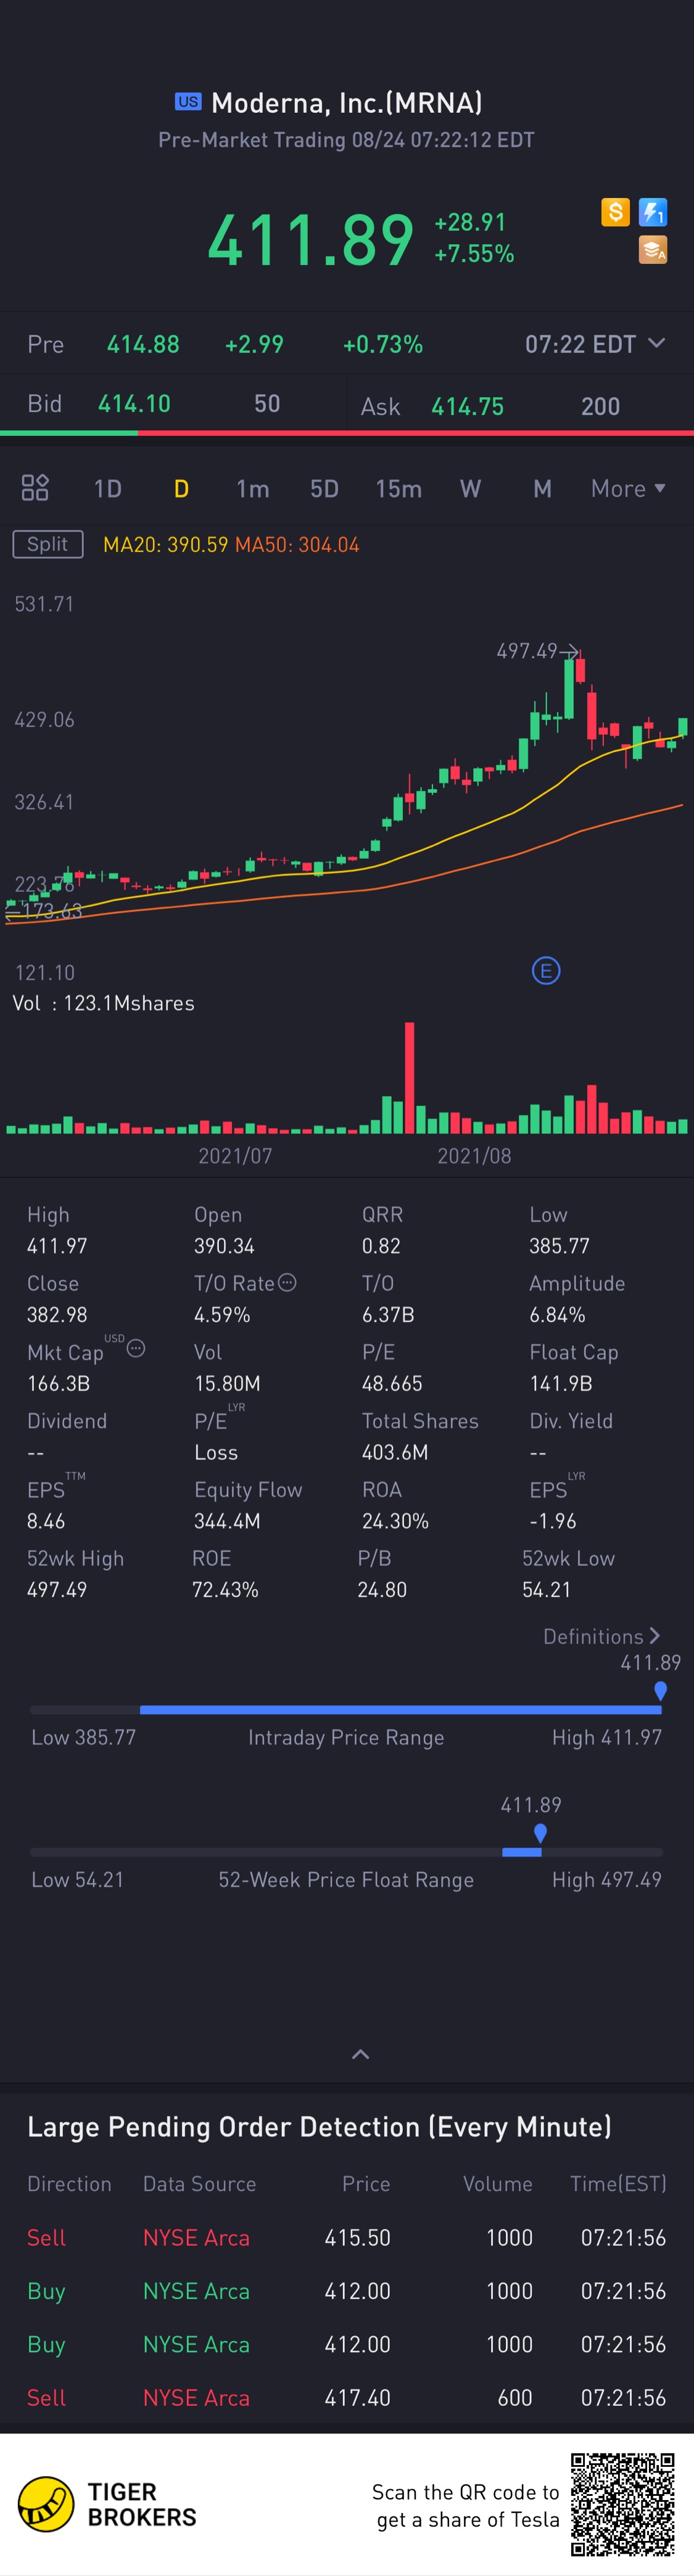Viewport: 694px width, 2576px height.
Task: Open T/O Rate info icon
Action: (x=287, y=1283)
